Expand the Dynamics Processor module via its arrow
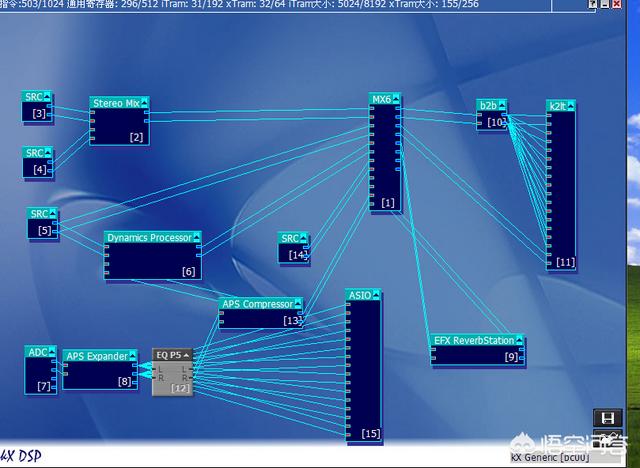 (197, 238)
